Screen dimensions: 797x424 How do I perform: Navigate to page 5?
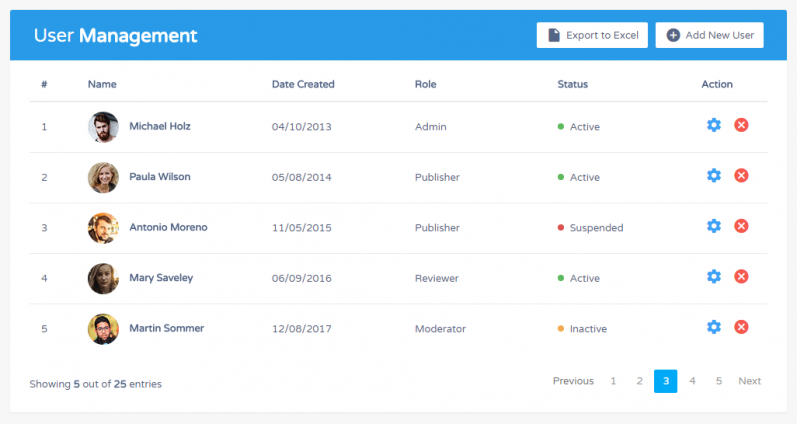718,381
